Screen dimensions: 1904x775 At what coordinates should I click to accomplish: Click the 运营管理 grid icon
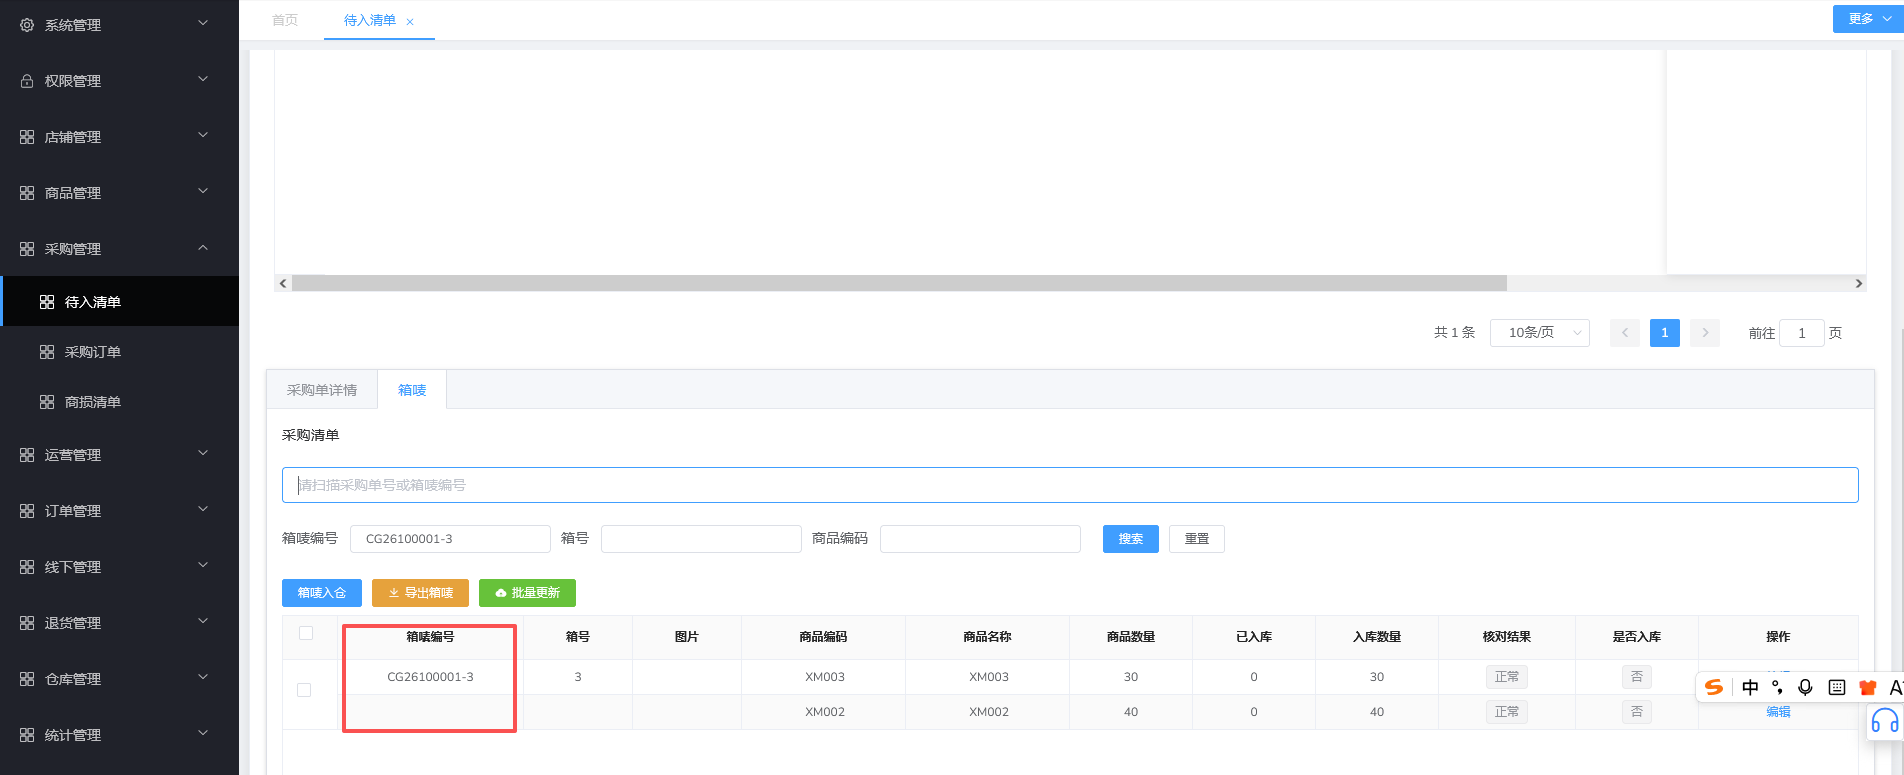pyautogui.click(x=27, y=455)
